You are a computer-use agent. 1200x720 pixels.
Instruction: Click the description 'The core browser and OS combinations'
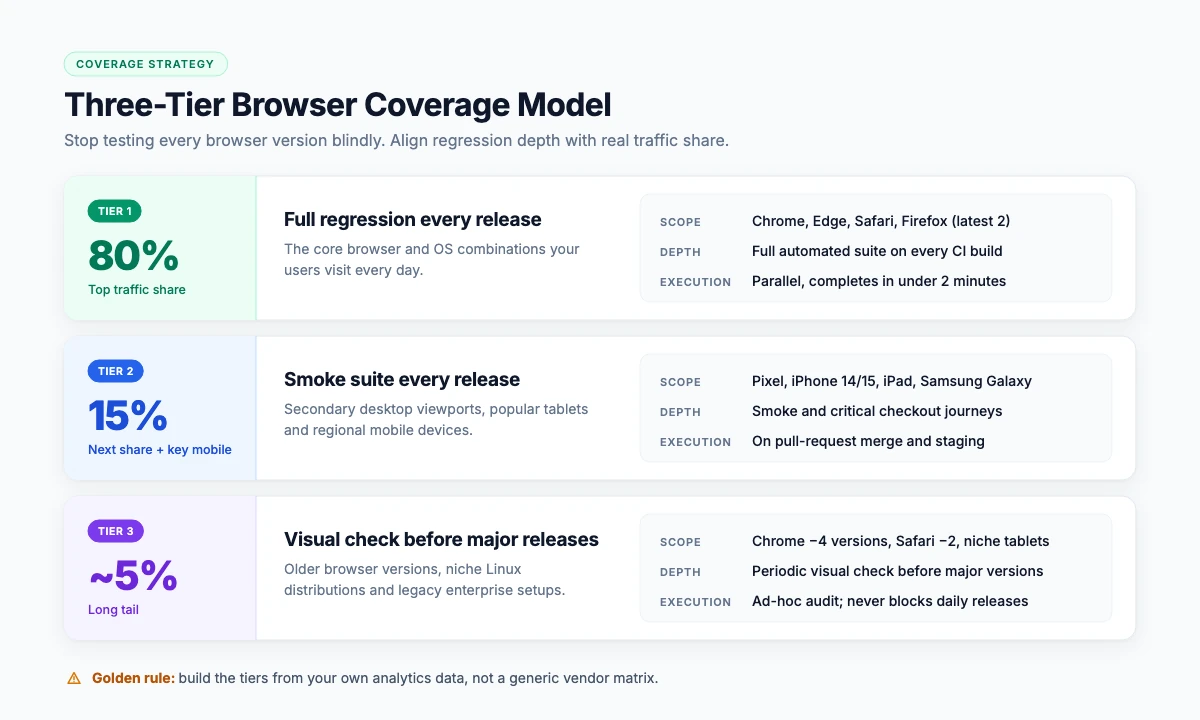pyautogui.click(x=432, y=260)
